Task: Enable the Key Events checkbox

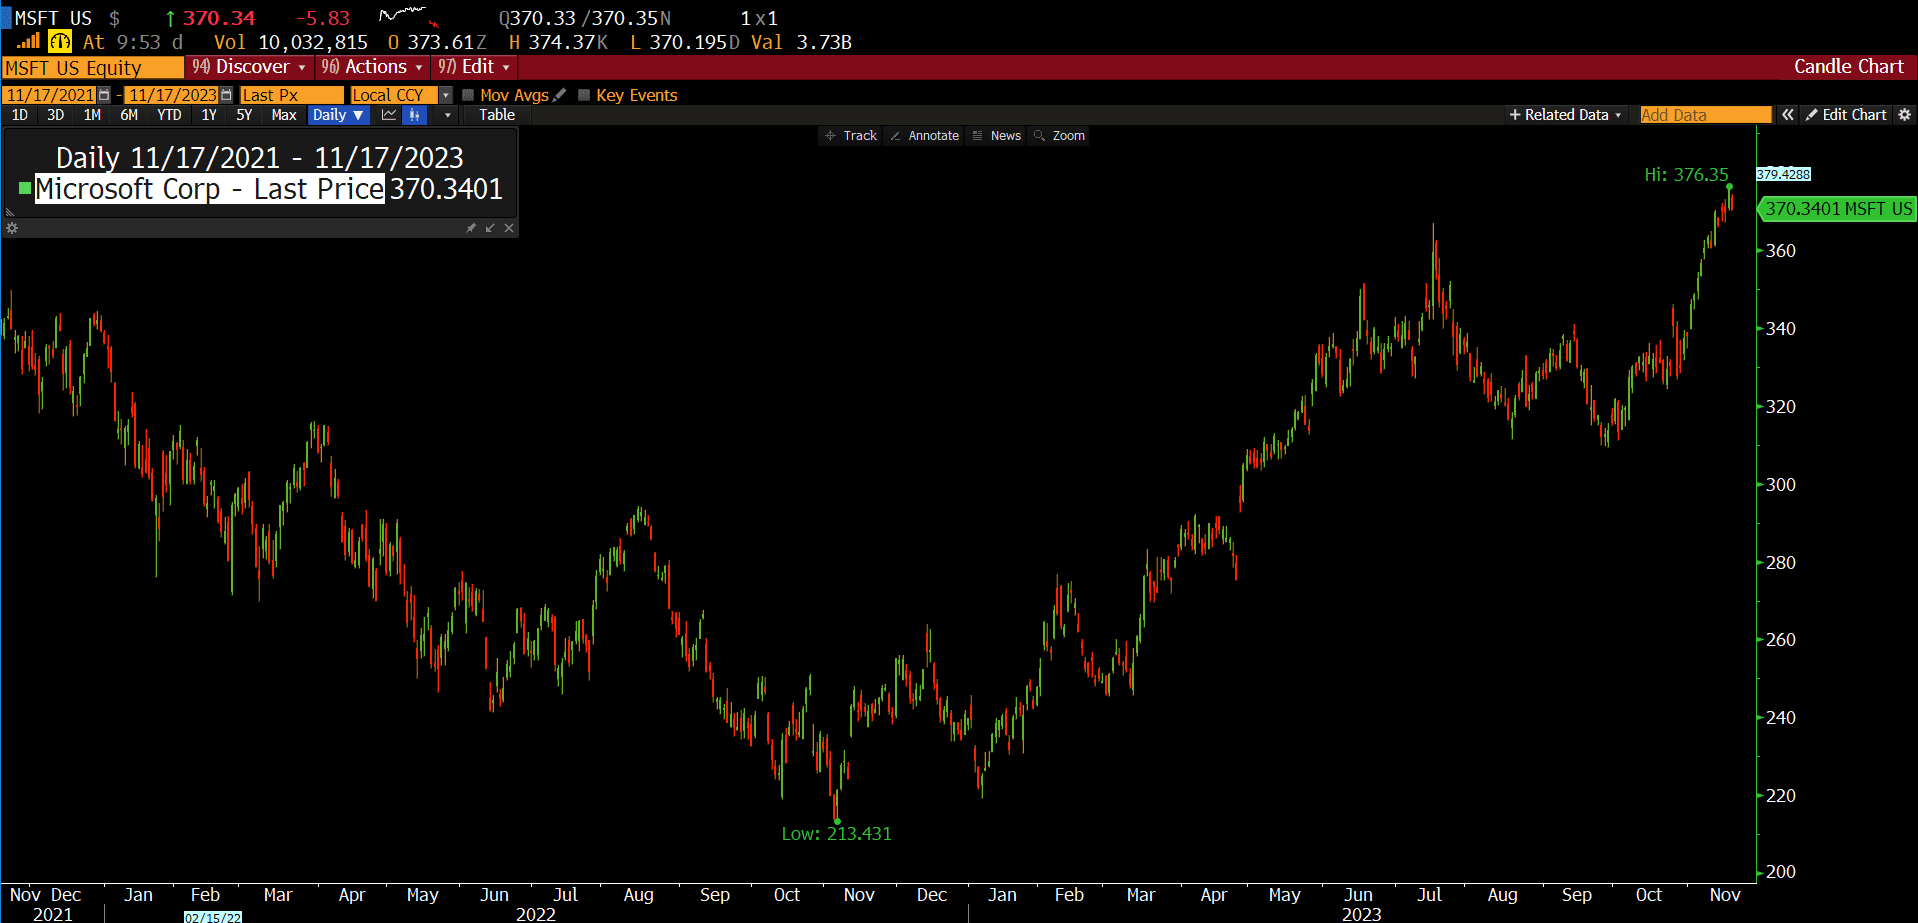Action: pos(584,95)
